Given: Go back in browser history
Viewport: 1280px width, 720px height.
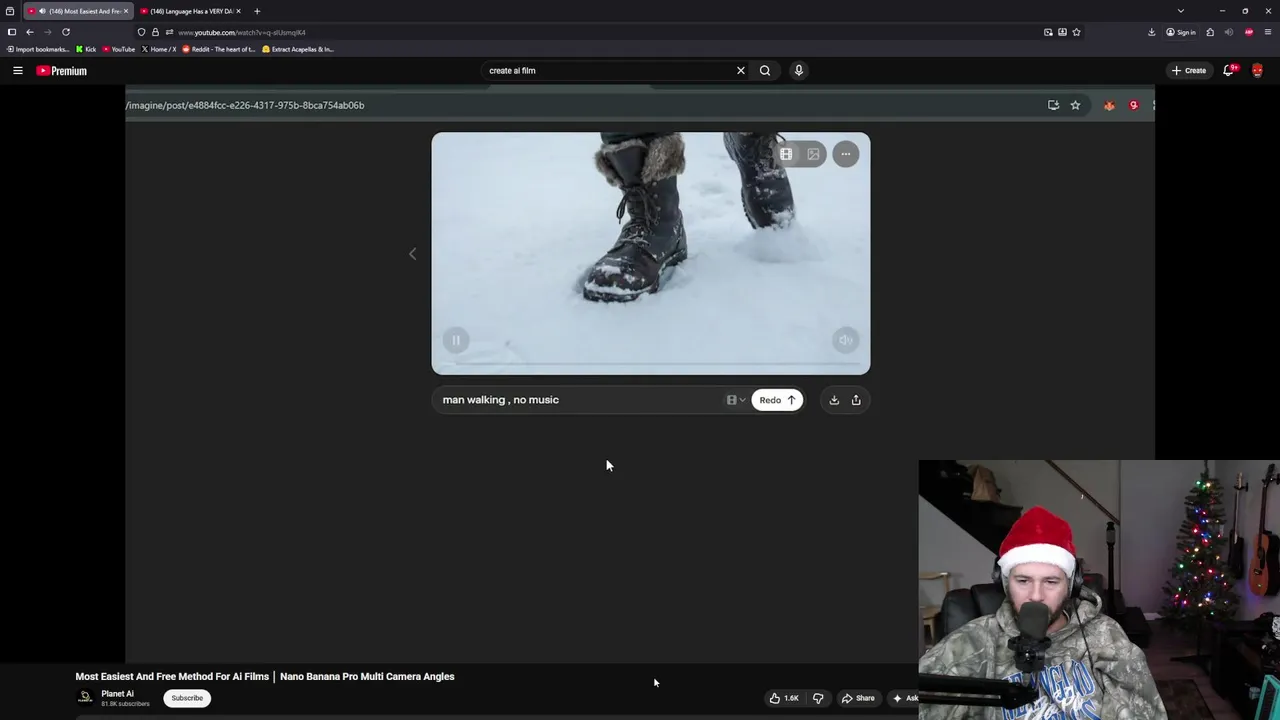Looking at the screenshot, I should click(30, 32).
